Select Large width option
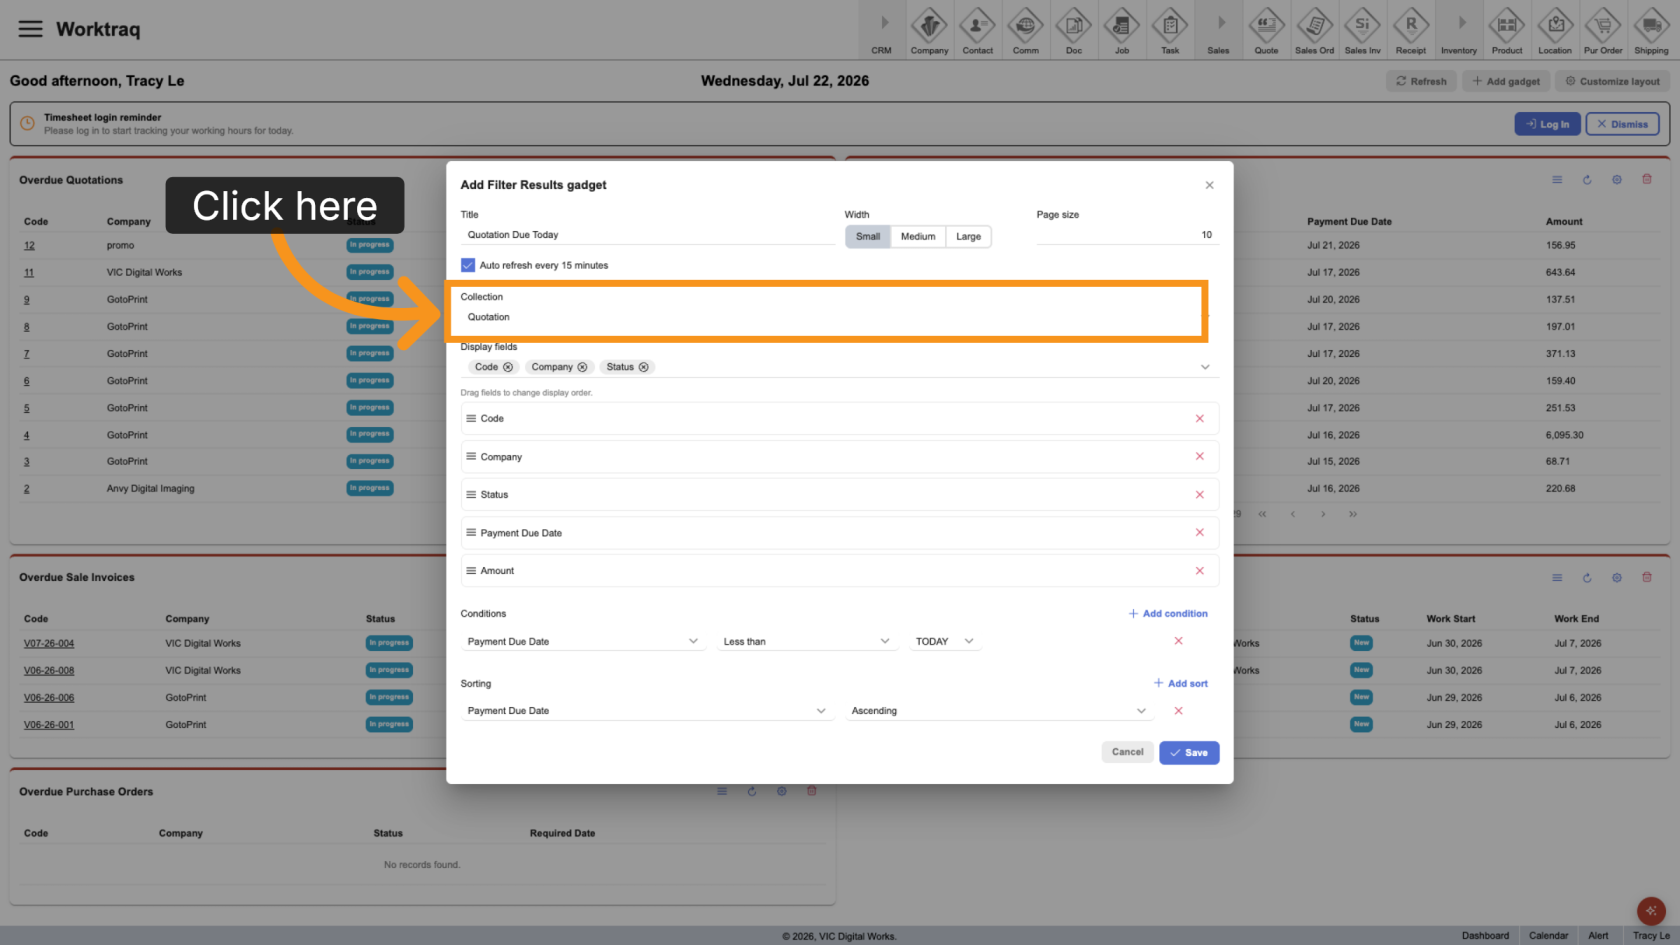 pyautogui.click(x=968, y=237)
